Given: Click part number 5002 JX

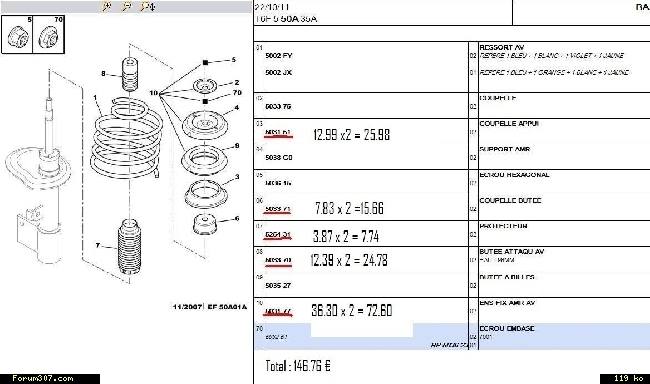Looking at the screenshot, I should 279,72.
